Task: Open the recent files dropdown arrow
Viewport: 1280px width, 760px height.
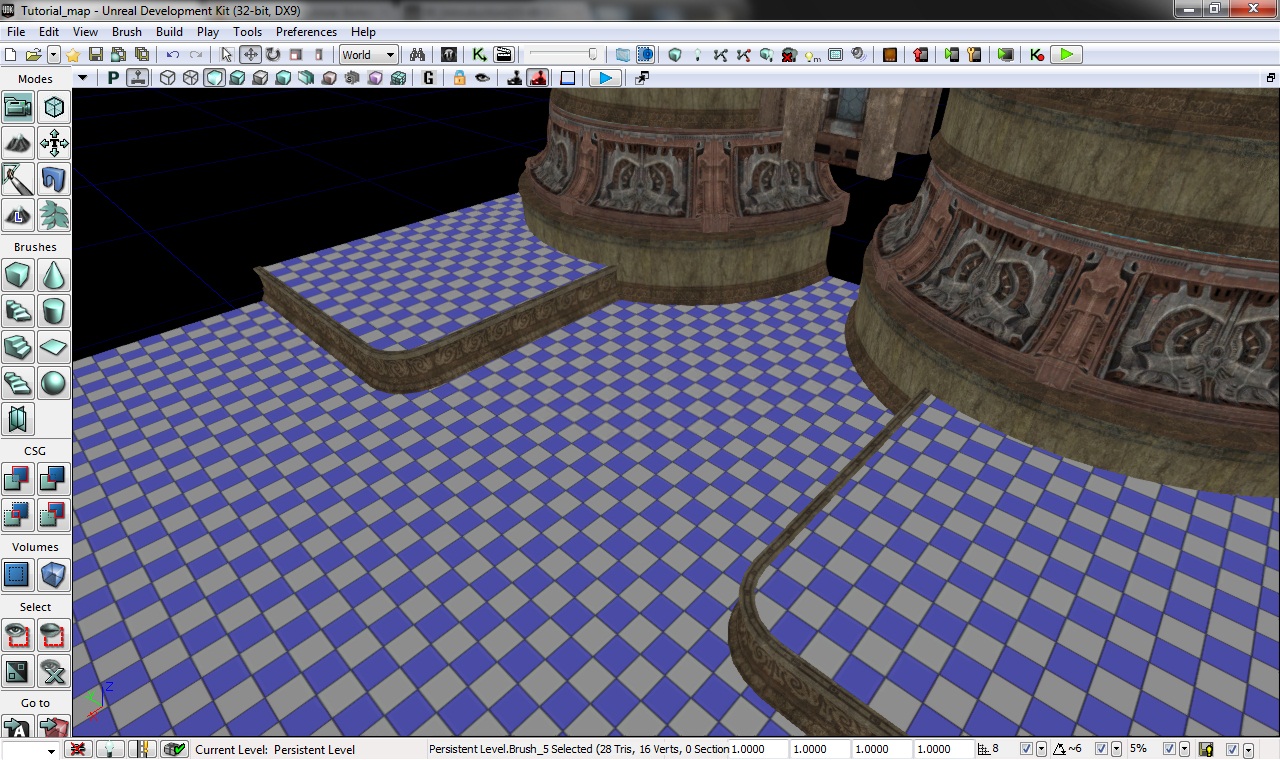Action: (53, 55)
